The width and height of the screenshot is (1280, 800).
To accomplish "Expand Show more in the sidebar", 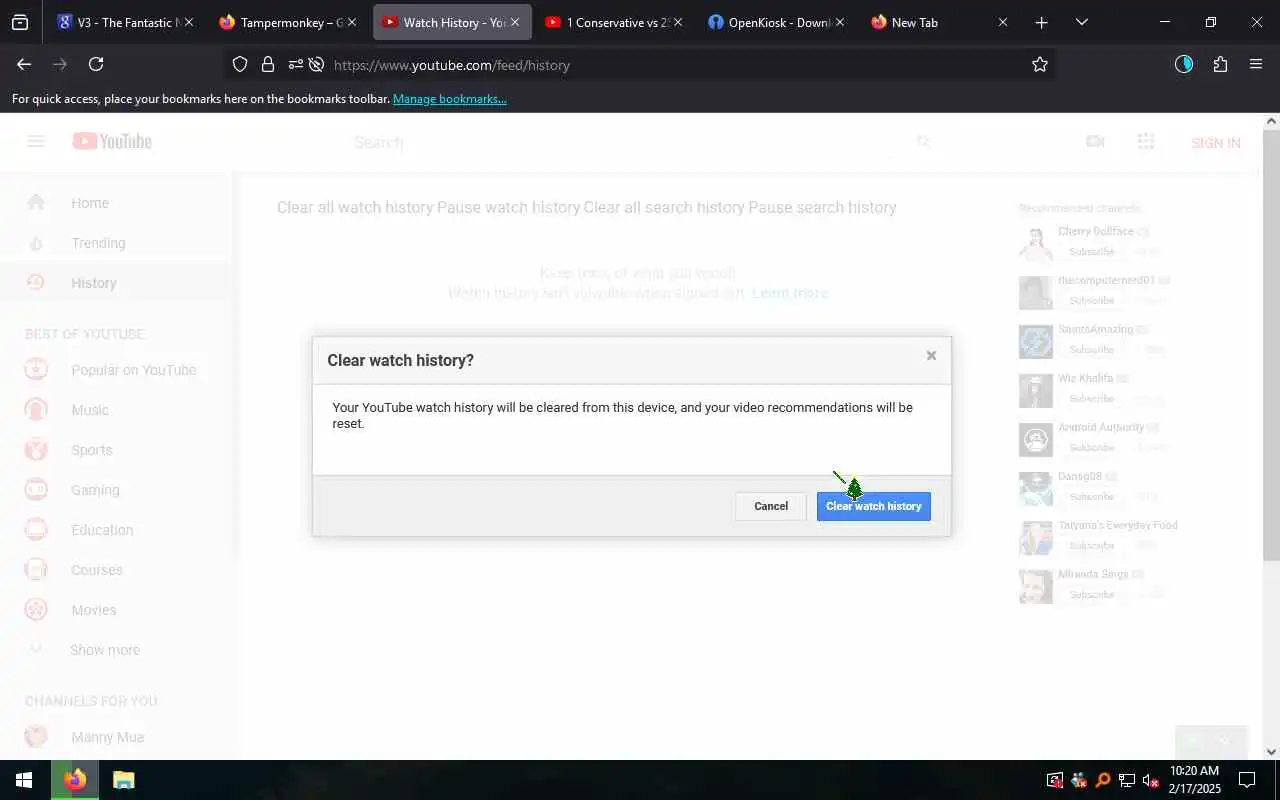I will tap(118, 650).
